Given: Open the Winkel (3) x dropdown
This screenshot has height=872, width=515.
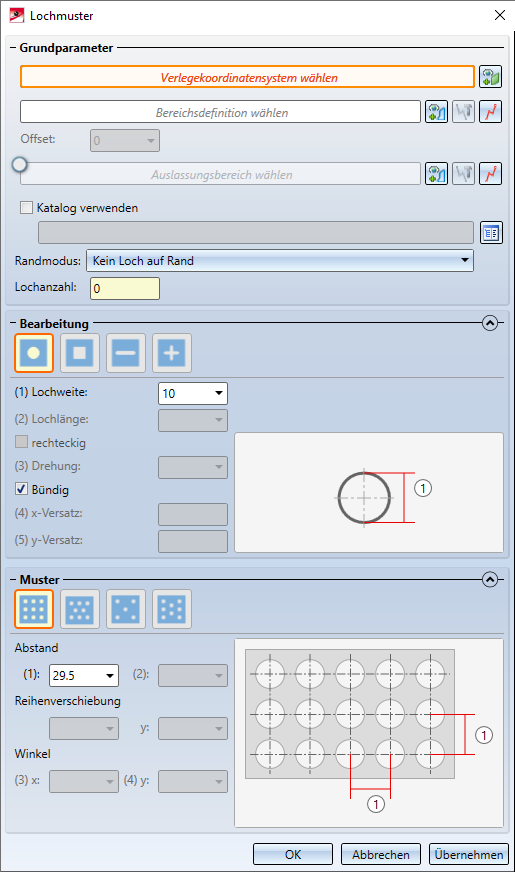Looking at the screenshot, I should coord(83,781).
